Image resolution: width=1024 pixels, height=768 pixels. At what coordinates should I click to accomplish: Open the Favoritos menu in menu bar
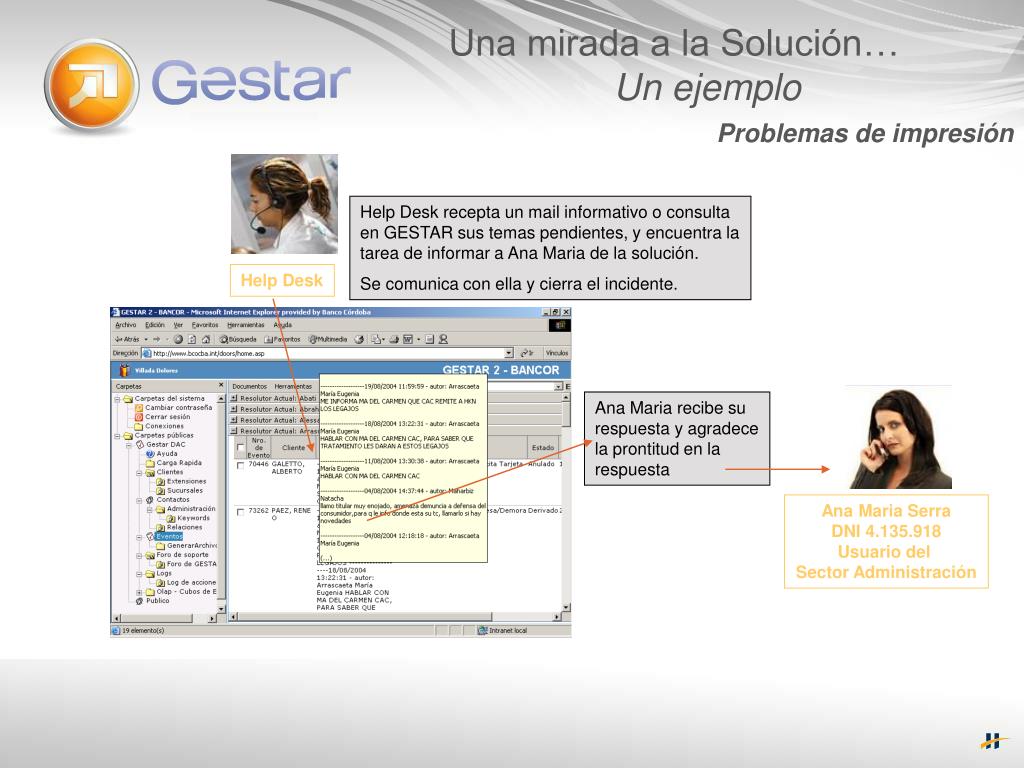(x=205, y=325)
